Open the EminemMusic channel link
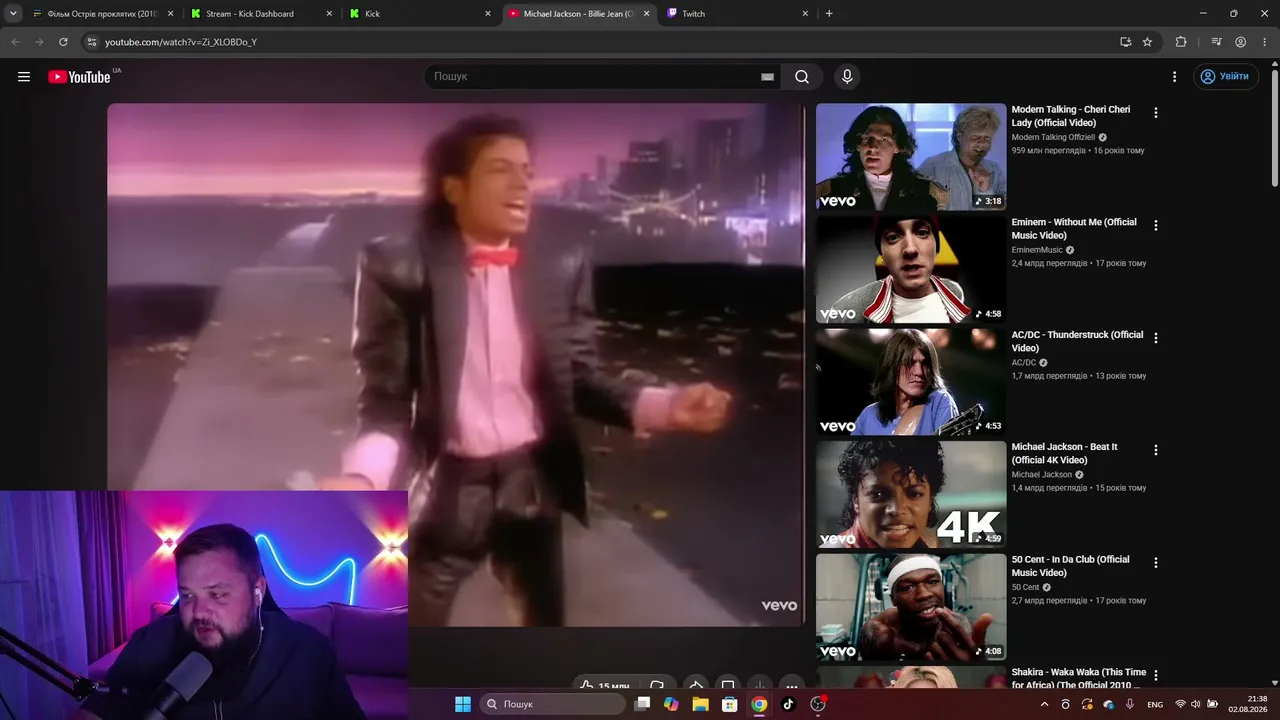The width and height of the screenshot is (1280, 720). (x=1037, y=250)
